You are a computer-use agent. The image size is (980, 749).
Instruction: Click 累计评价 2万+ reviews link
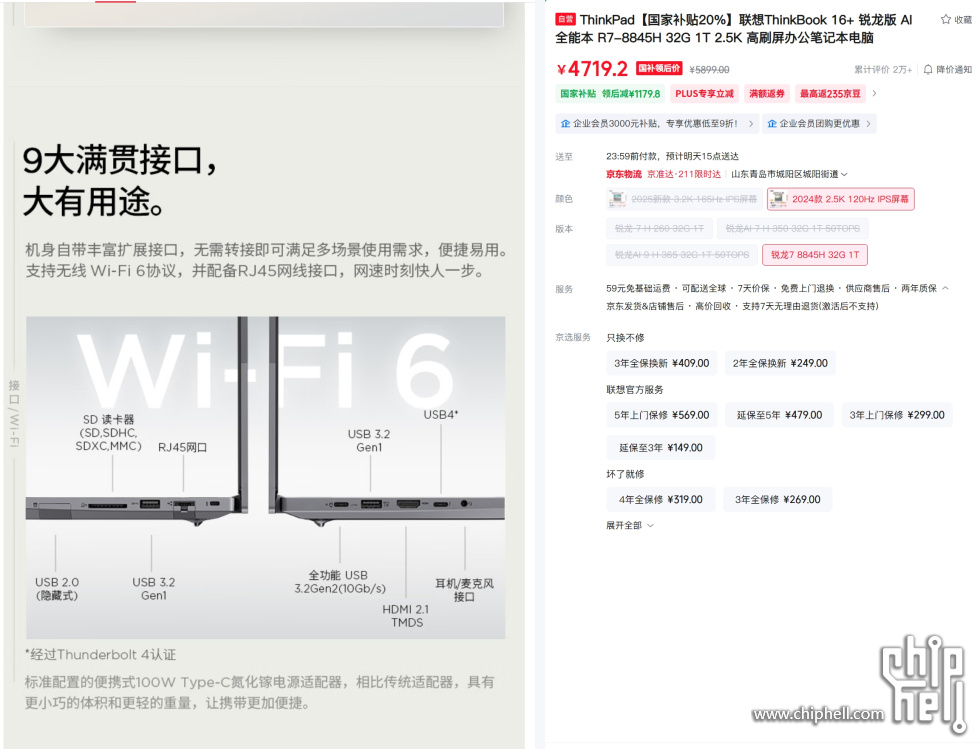883,69
